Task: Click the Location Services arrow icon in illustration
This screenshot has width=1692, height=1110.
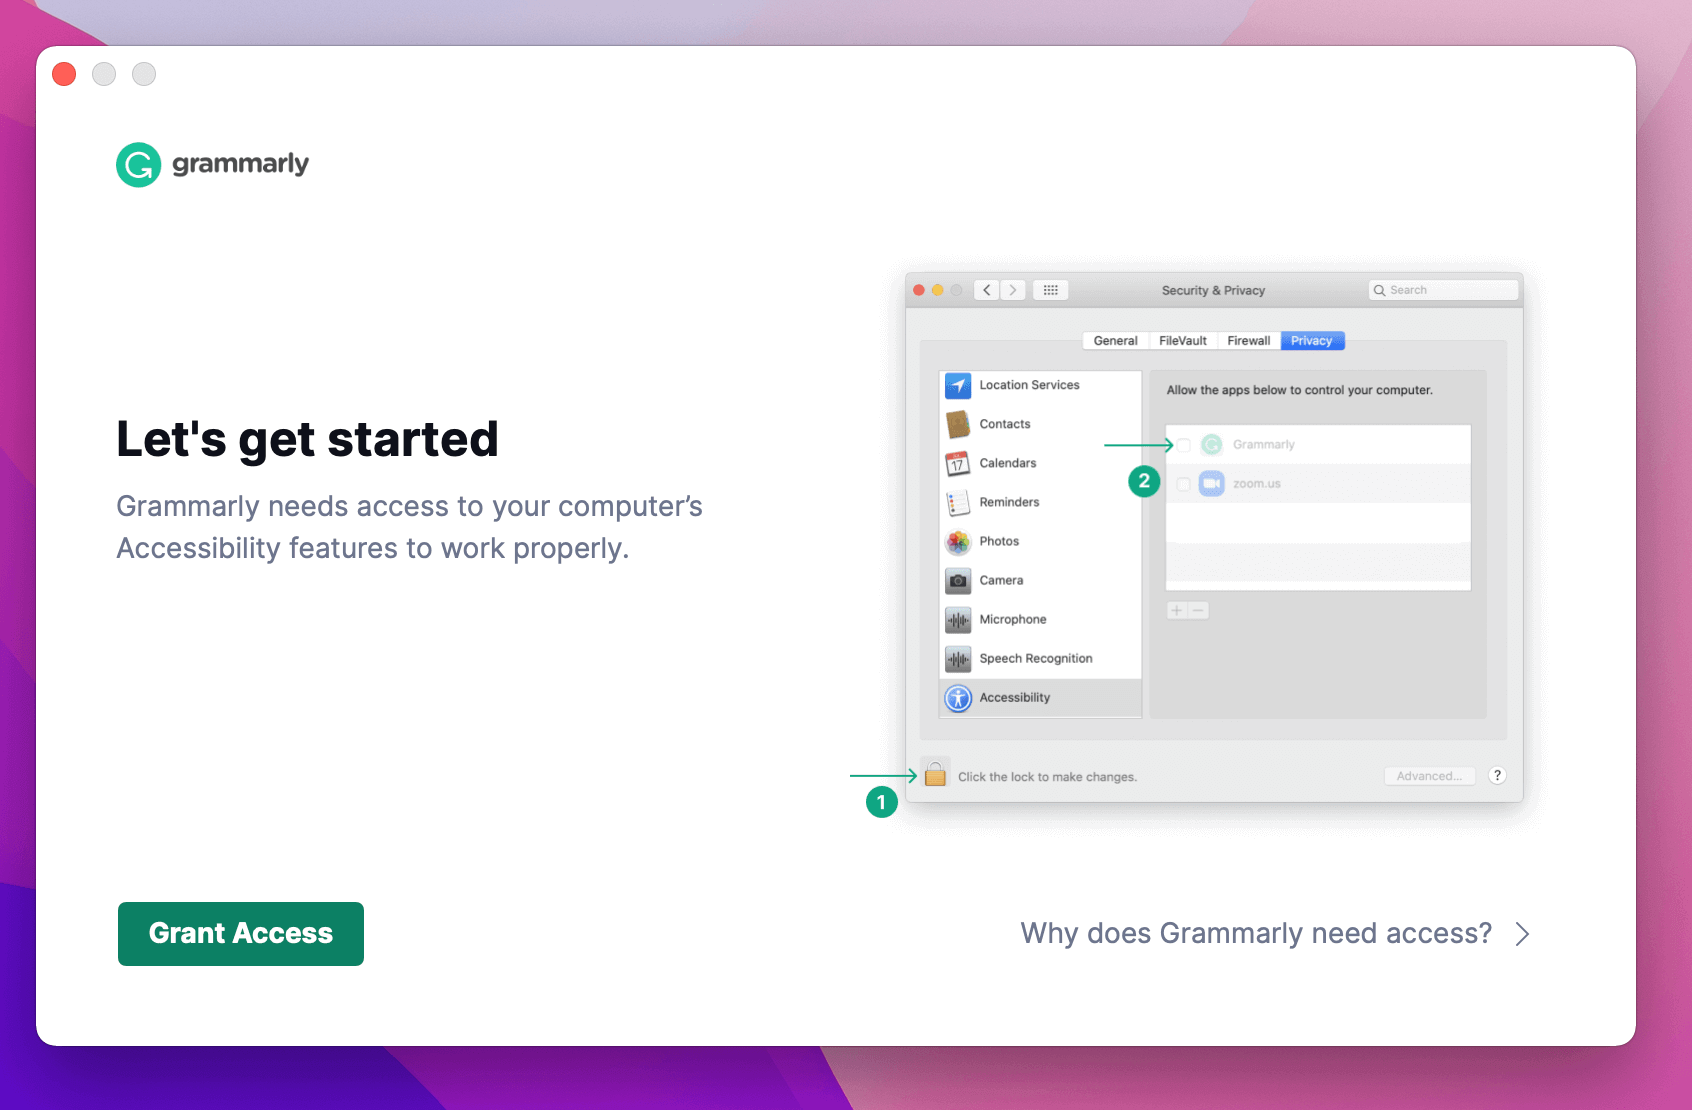Action: click(x=958, y=385)
